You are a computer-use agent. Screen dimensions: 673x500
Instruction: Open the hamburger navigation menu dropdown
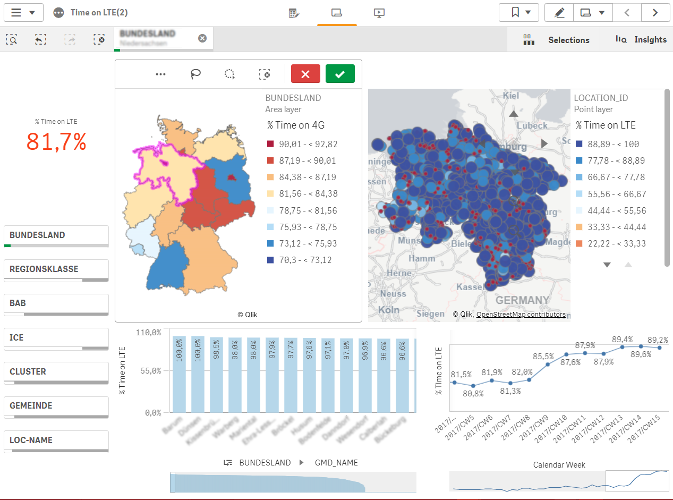[x=22, y=13]
